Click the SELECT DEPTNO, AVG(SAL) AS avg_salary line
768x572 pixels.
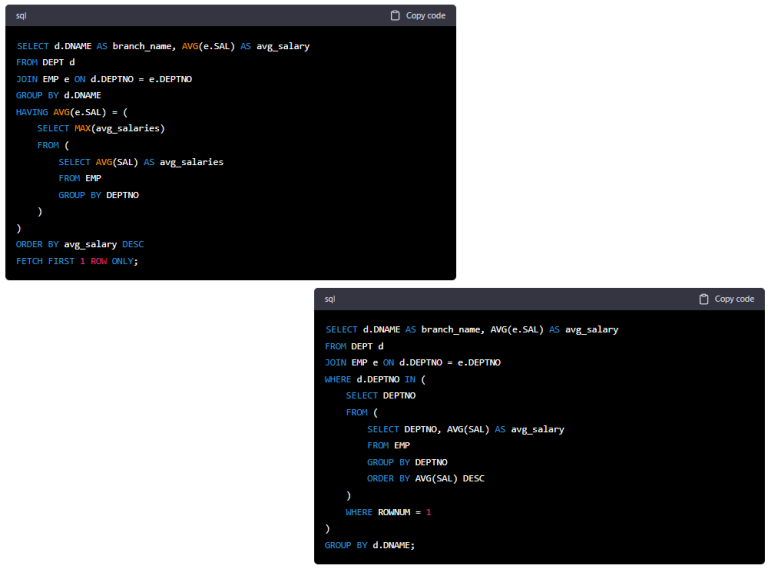pyautogui.click(x=465, y=429)
